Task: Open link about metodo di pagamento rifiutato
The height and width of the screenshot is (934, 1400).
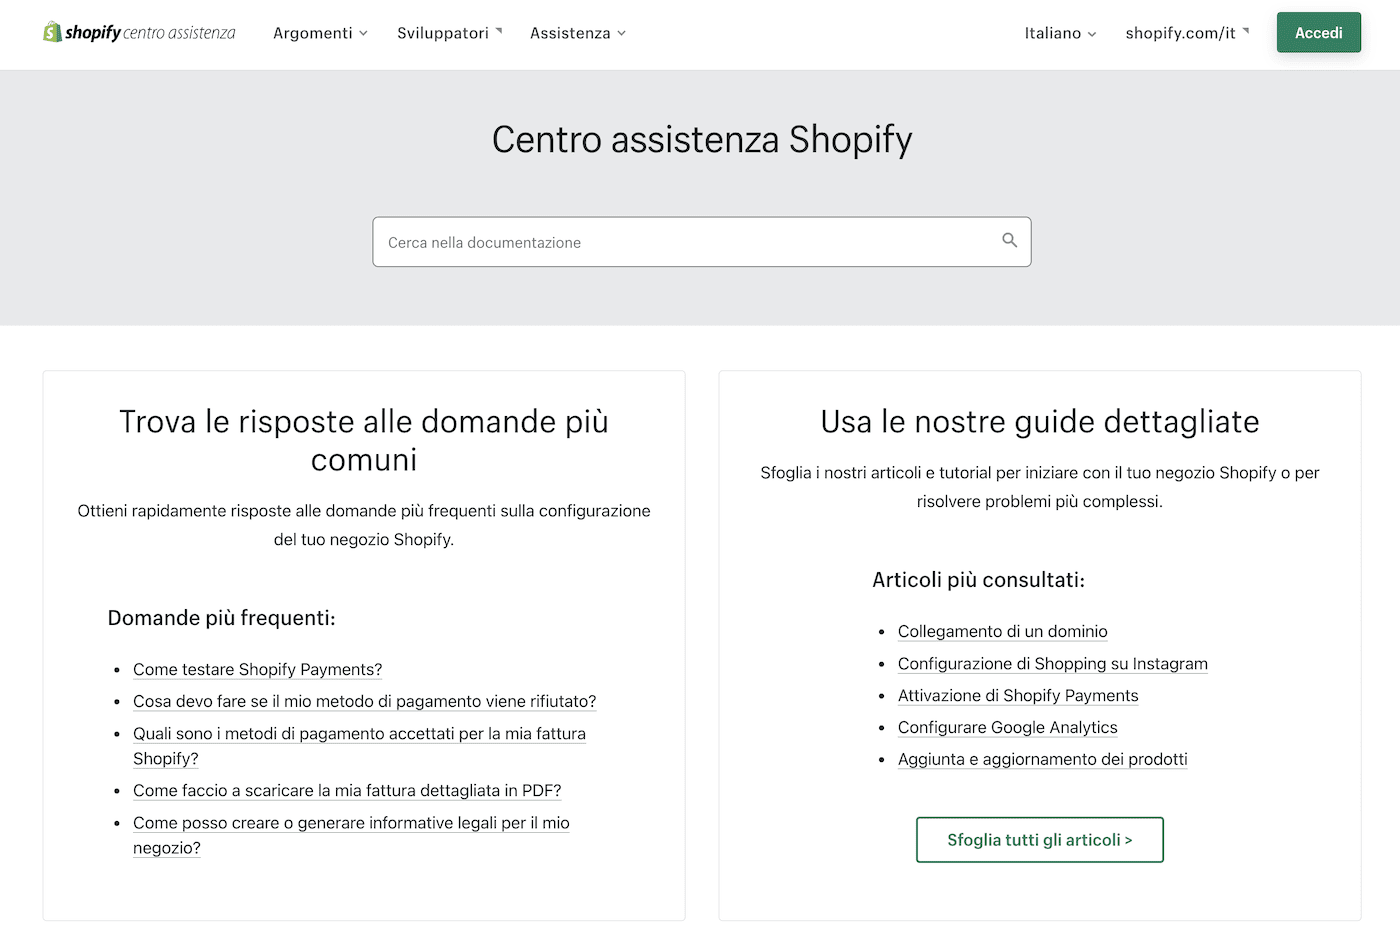Action: coord(364,701)
